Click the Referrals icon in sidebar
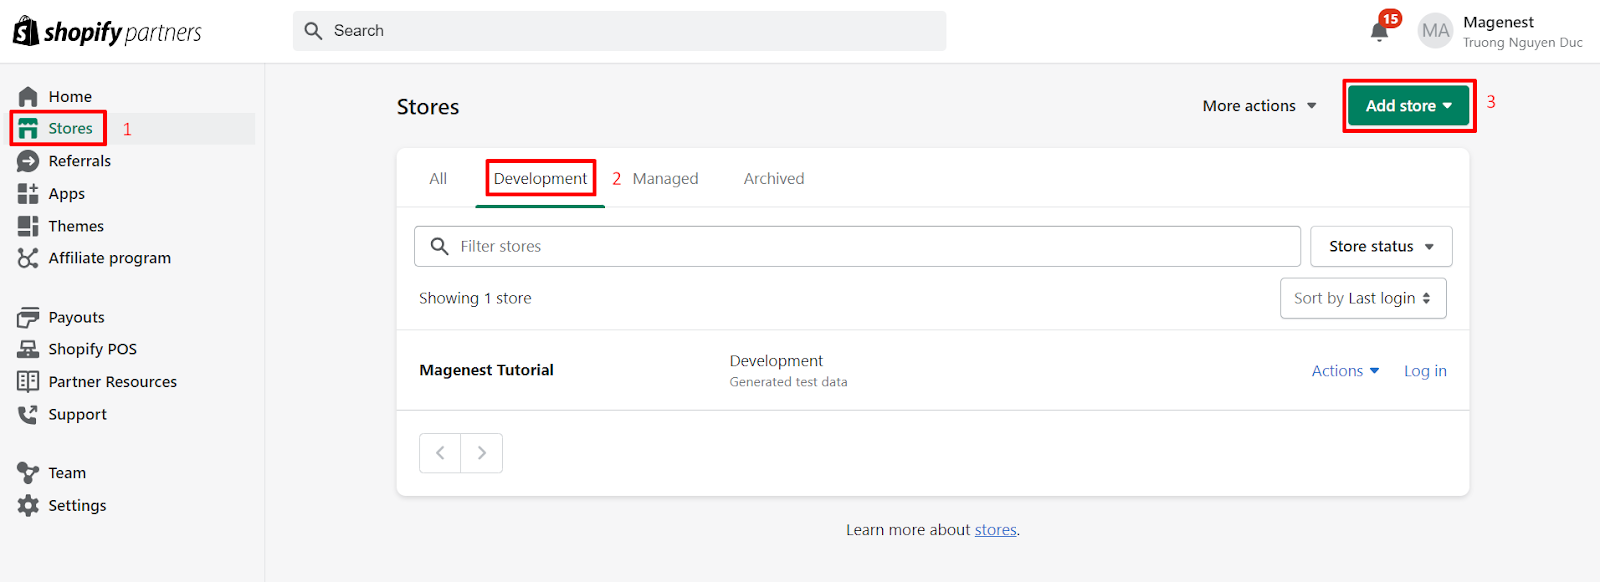This screenshot has width=1600, height=582. (x=28, y=161)
